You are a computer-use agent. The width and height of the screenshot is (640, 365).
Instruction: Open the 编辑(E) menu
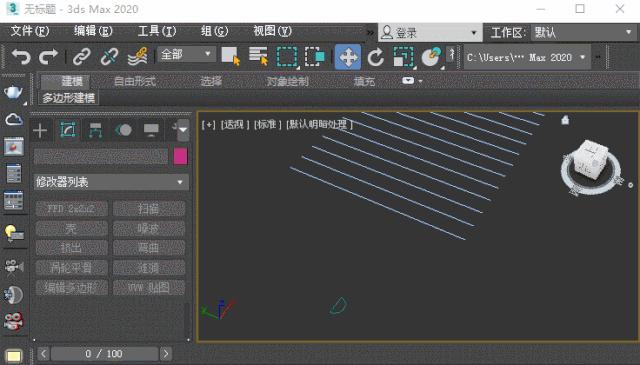tap(93, 31)
